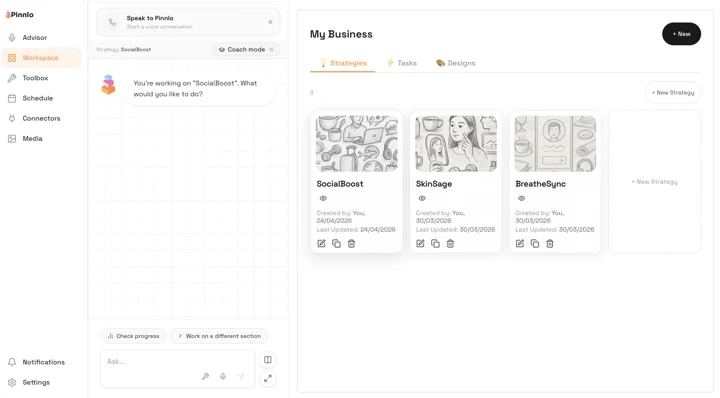This screenshot has height=398, width=720.
Task: Click the dashed New Strategy placeholder card
Action: click(x=654, y=182)
